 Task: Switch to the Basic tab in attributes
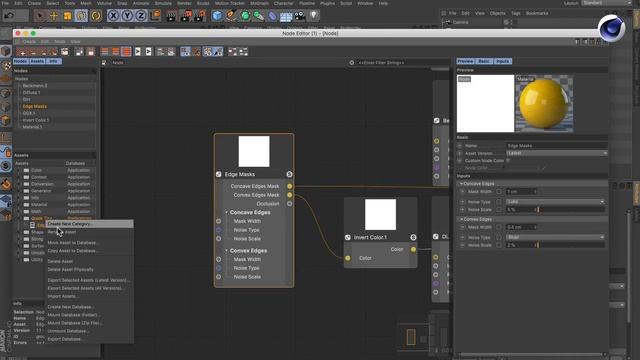click(484, 61)
